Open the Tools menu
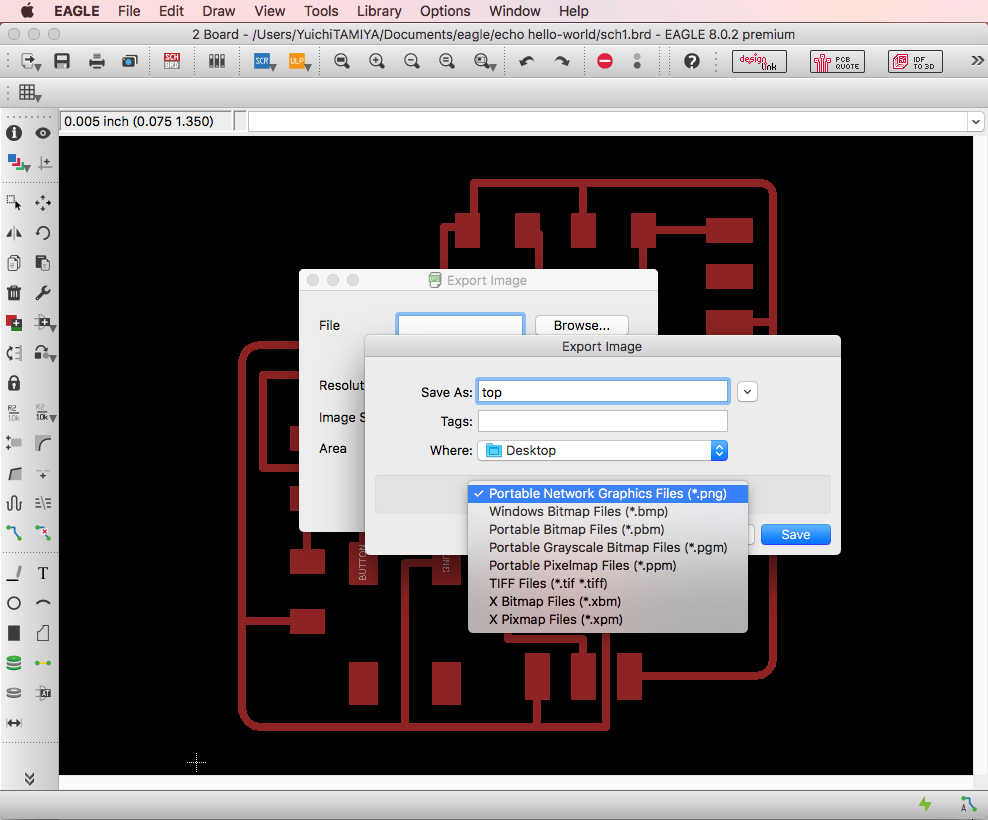This screenshot has height=820, width=988. [321, 11]
